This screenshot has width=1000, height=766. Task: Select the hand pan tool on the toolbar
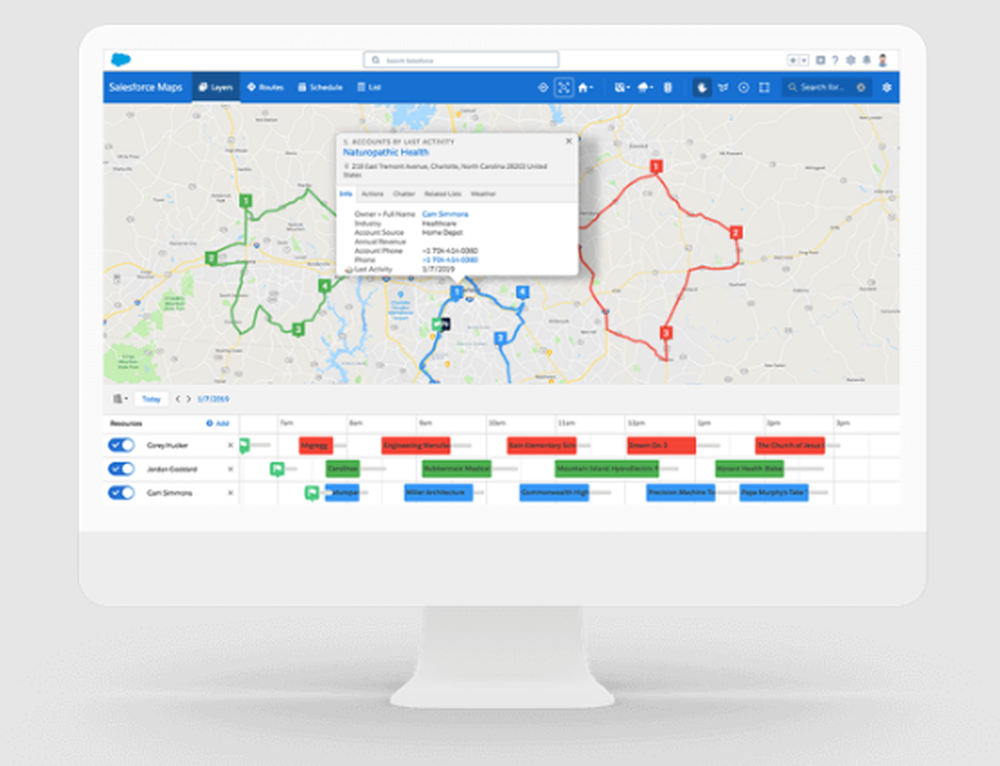click(703, 87)
